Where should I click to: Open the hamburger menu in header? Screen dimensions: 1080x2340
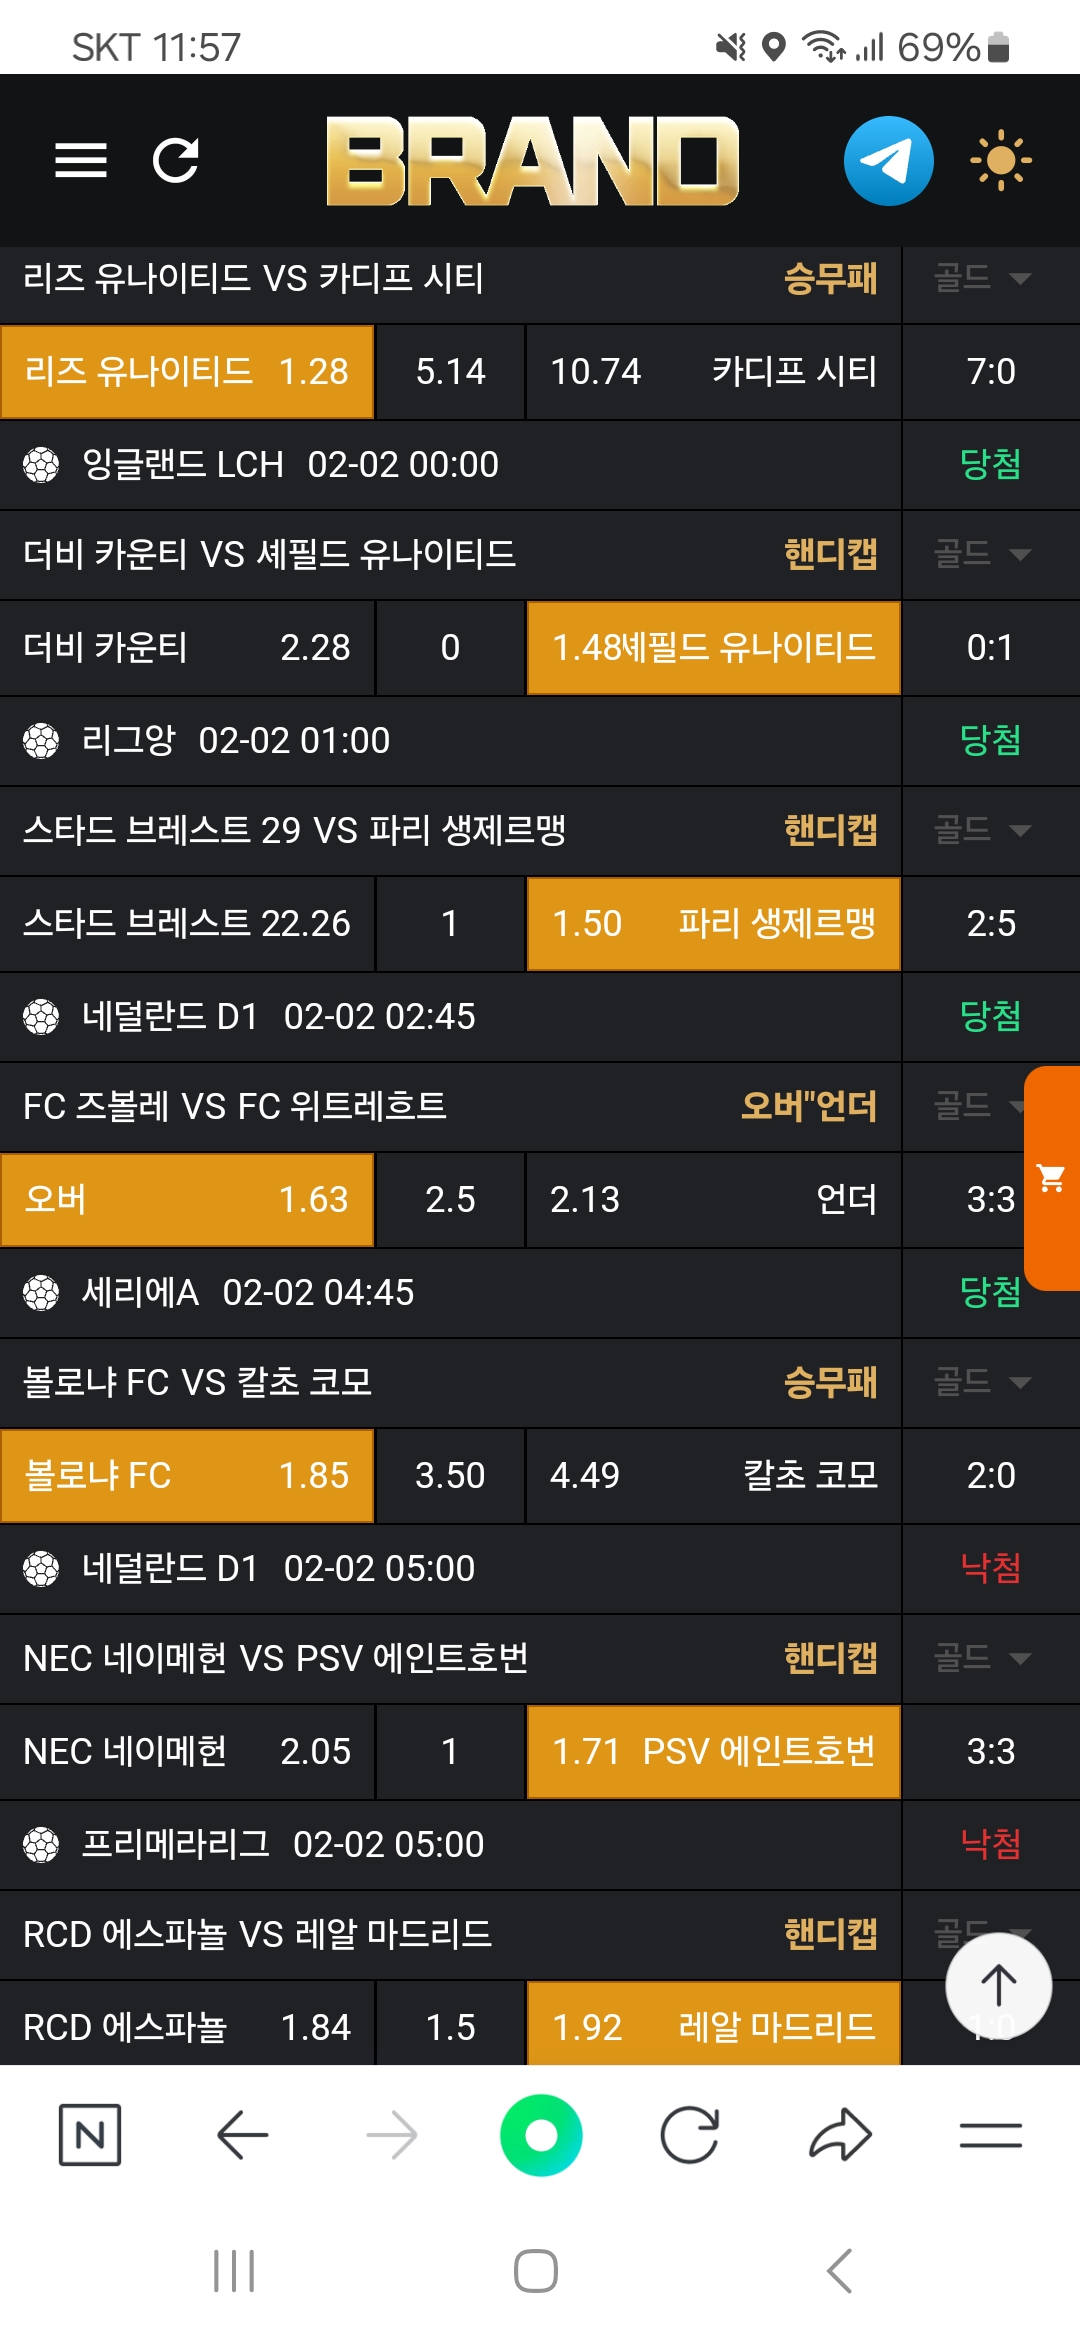(x=81, y=160)
